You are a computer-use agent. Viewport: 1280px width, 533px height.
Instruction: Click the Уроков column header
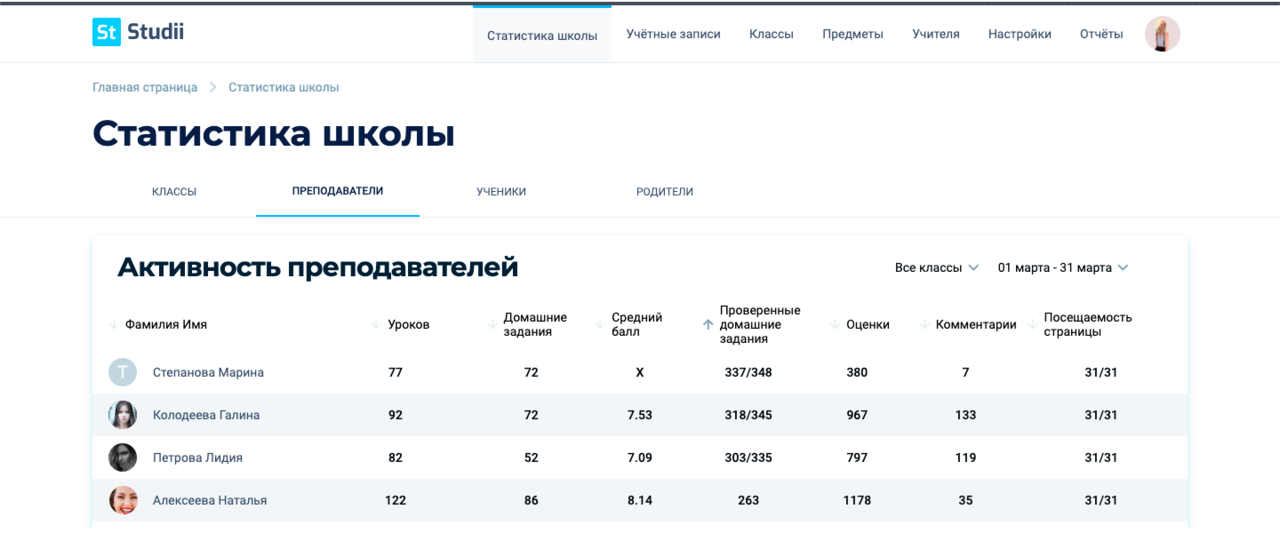(x=409, y=325)
